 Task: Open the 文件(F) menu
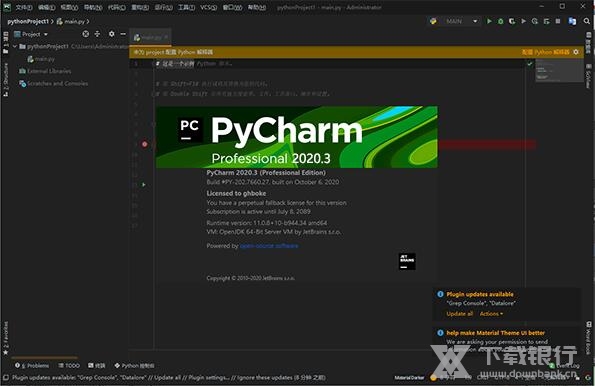click(x=24, y=7)
